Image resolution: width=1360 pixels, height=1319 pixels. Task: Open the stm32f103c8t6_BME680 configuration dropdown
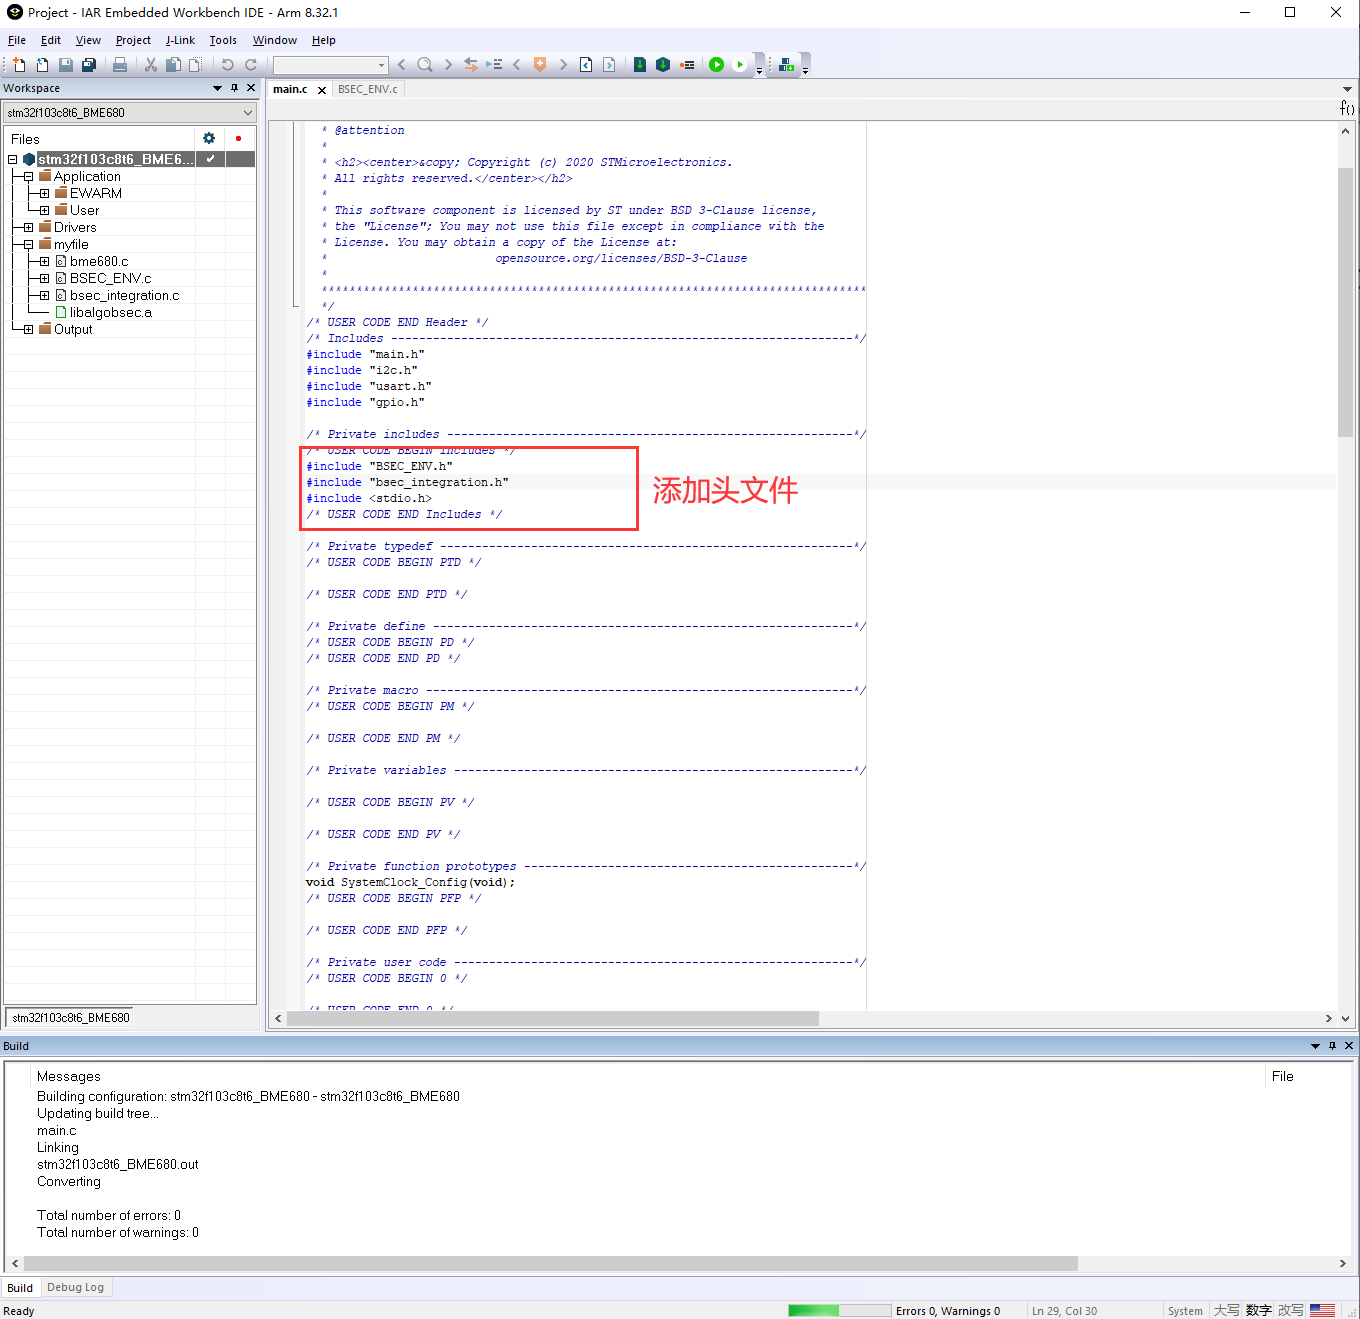point(247,112)
